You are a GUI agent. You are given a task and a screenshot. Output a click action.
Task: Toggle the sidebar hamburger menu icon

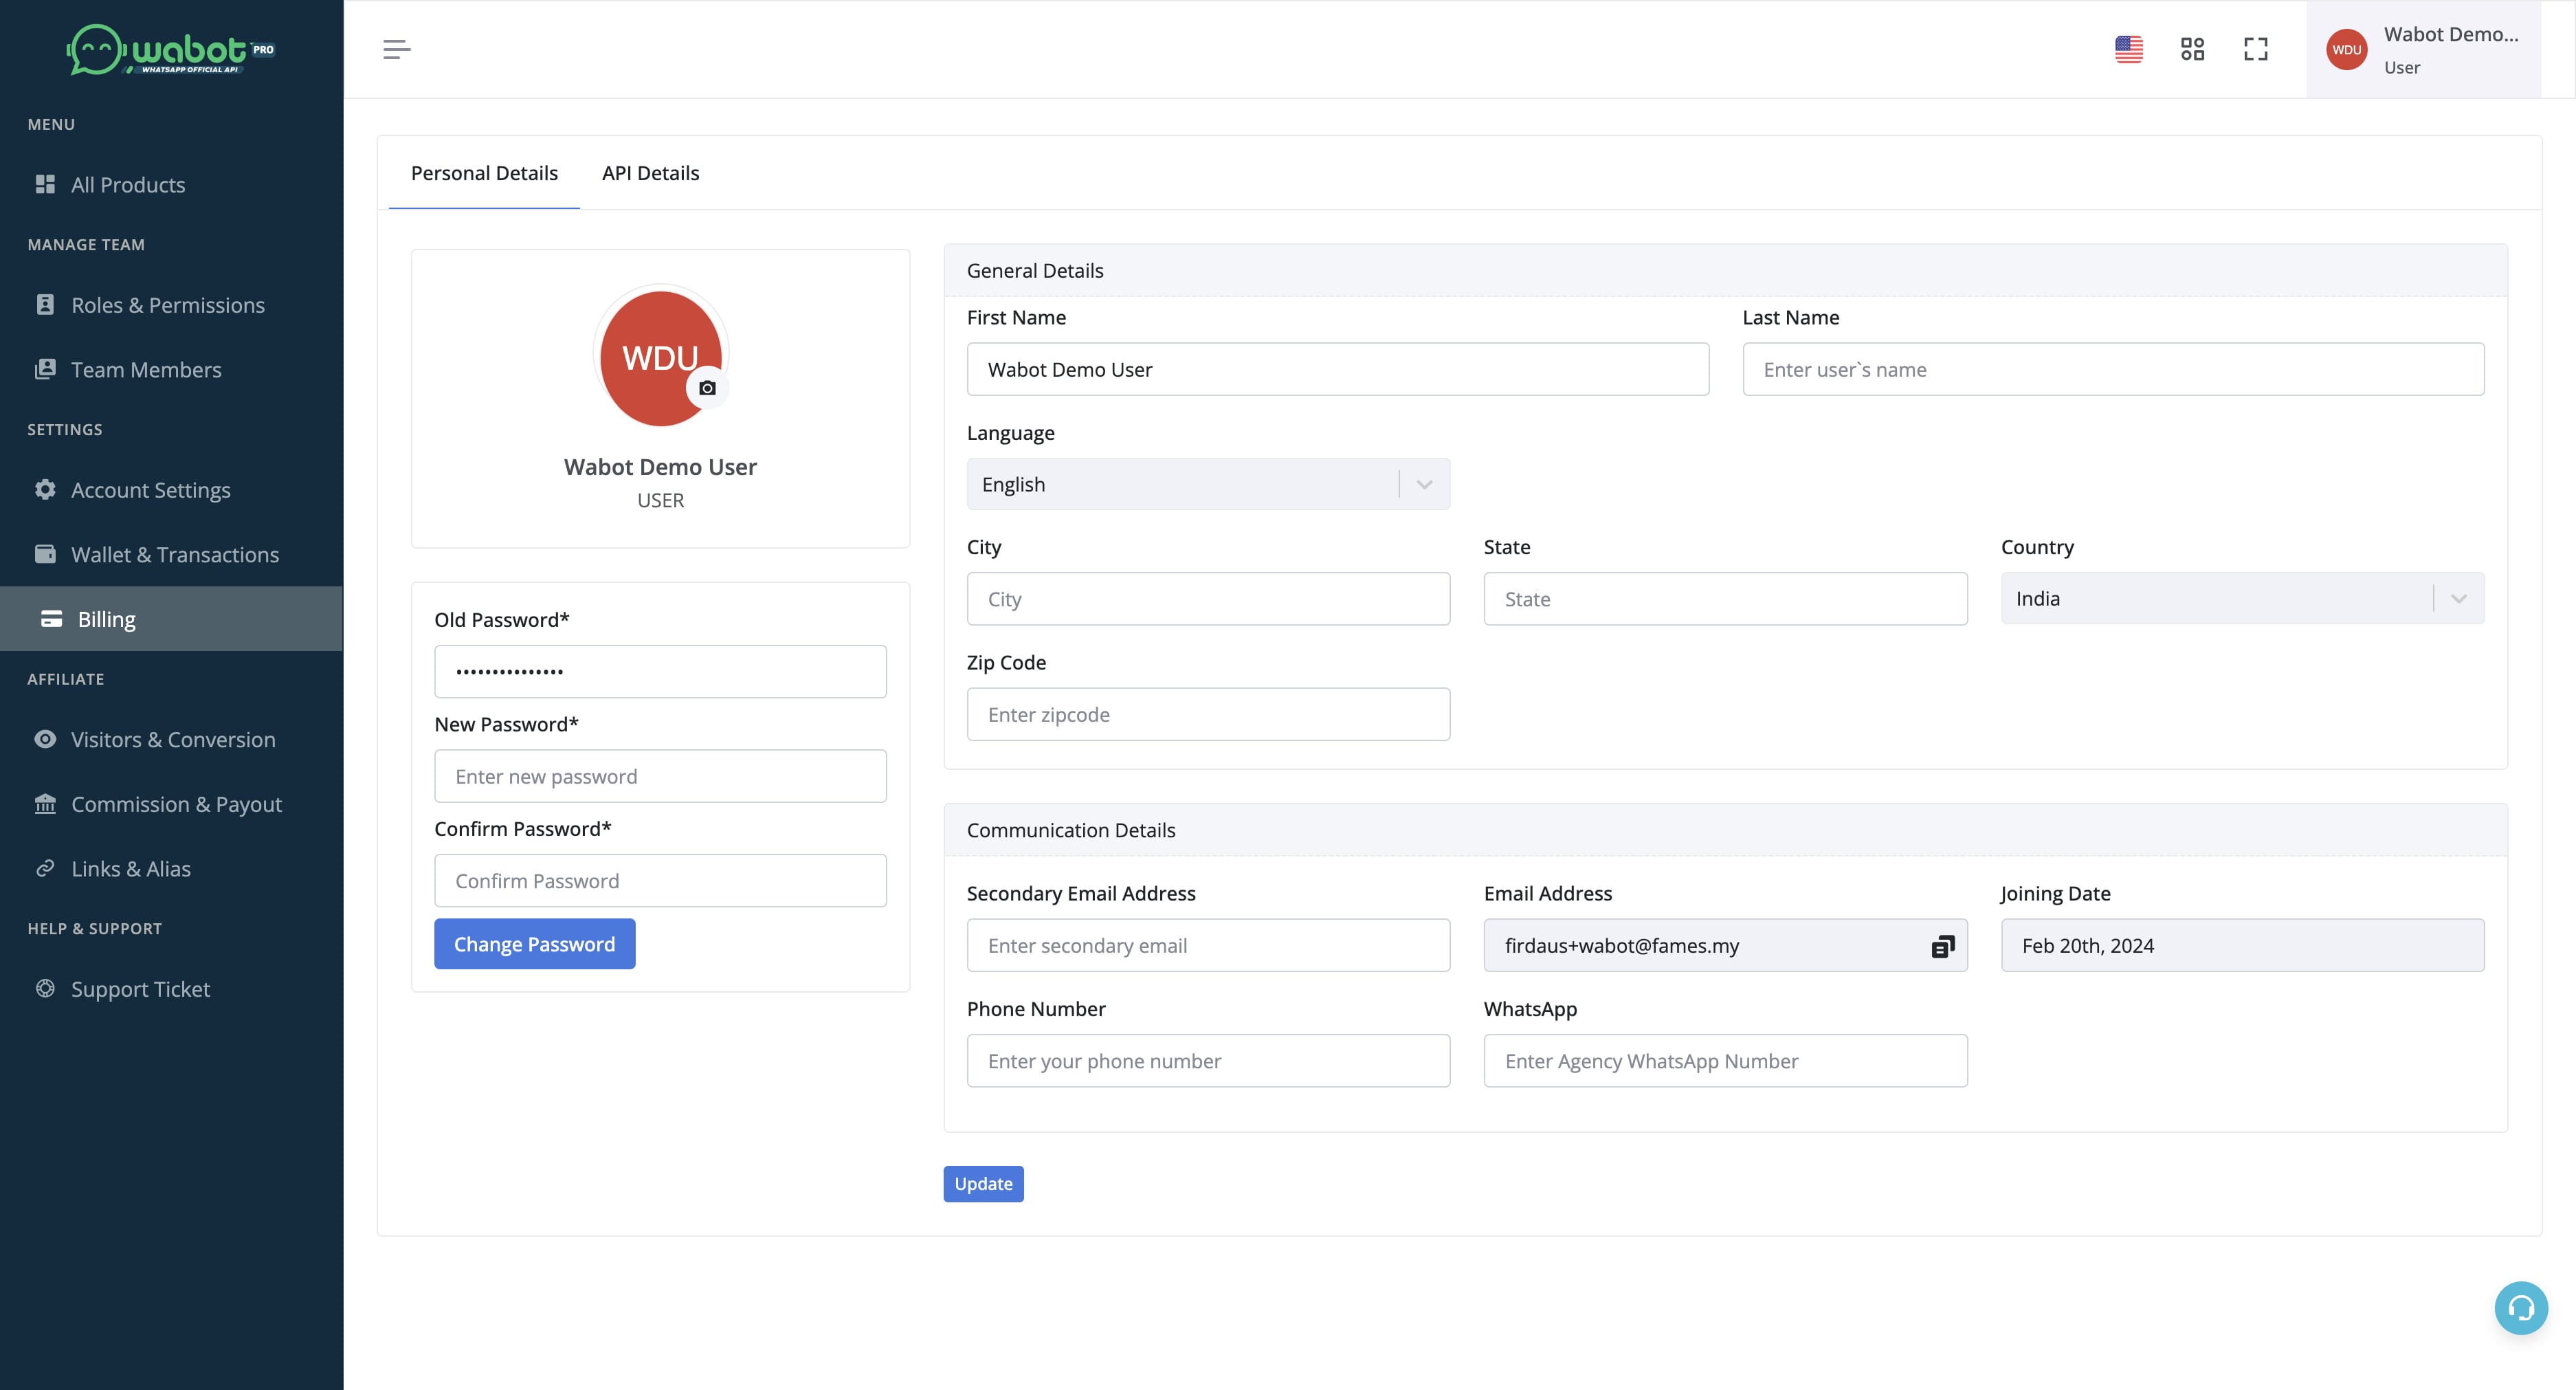pos(397,49)
